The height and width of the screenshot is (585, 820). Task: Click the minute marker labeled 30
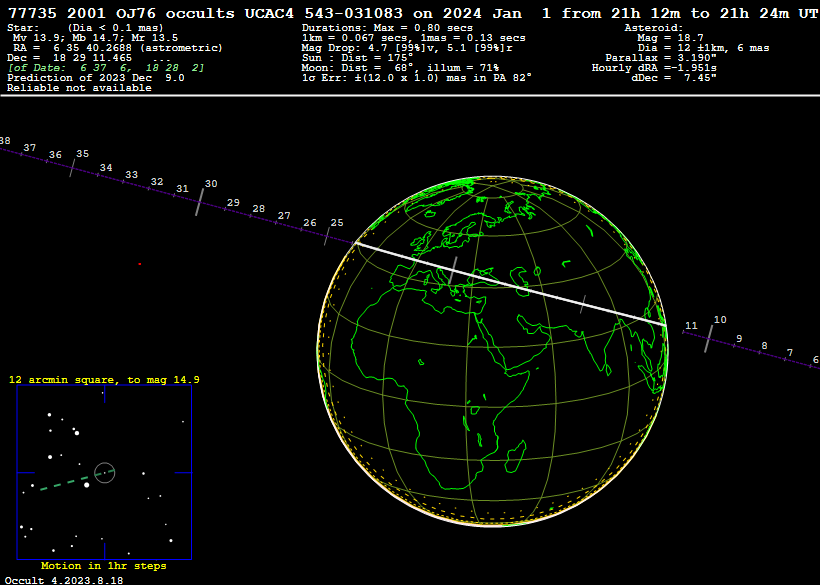(x=211, y=183)
